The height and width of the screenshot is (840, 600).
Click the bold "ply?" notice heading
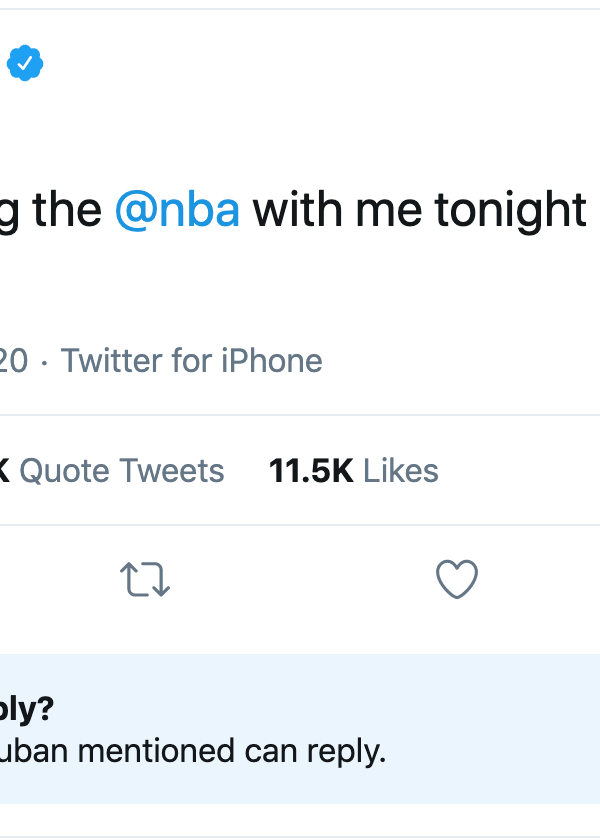click(x=27, y=709)
